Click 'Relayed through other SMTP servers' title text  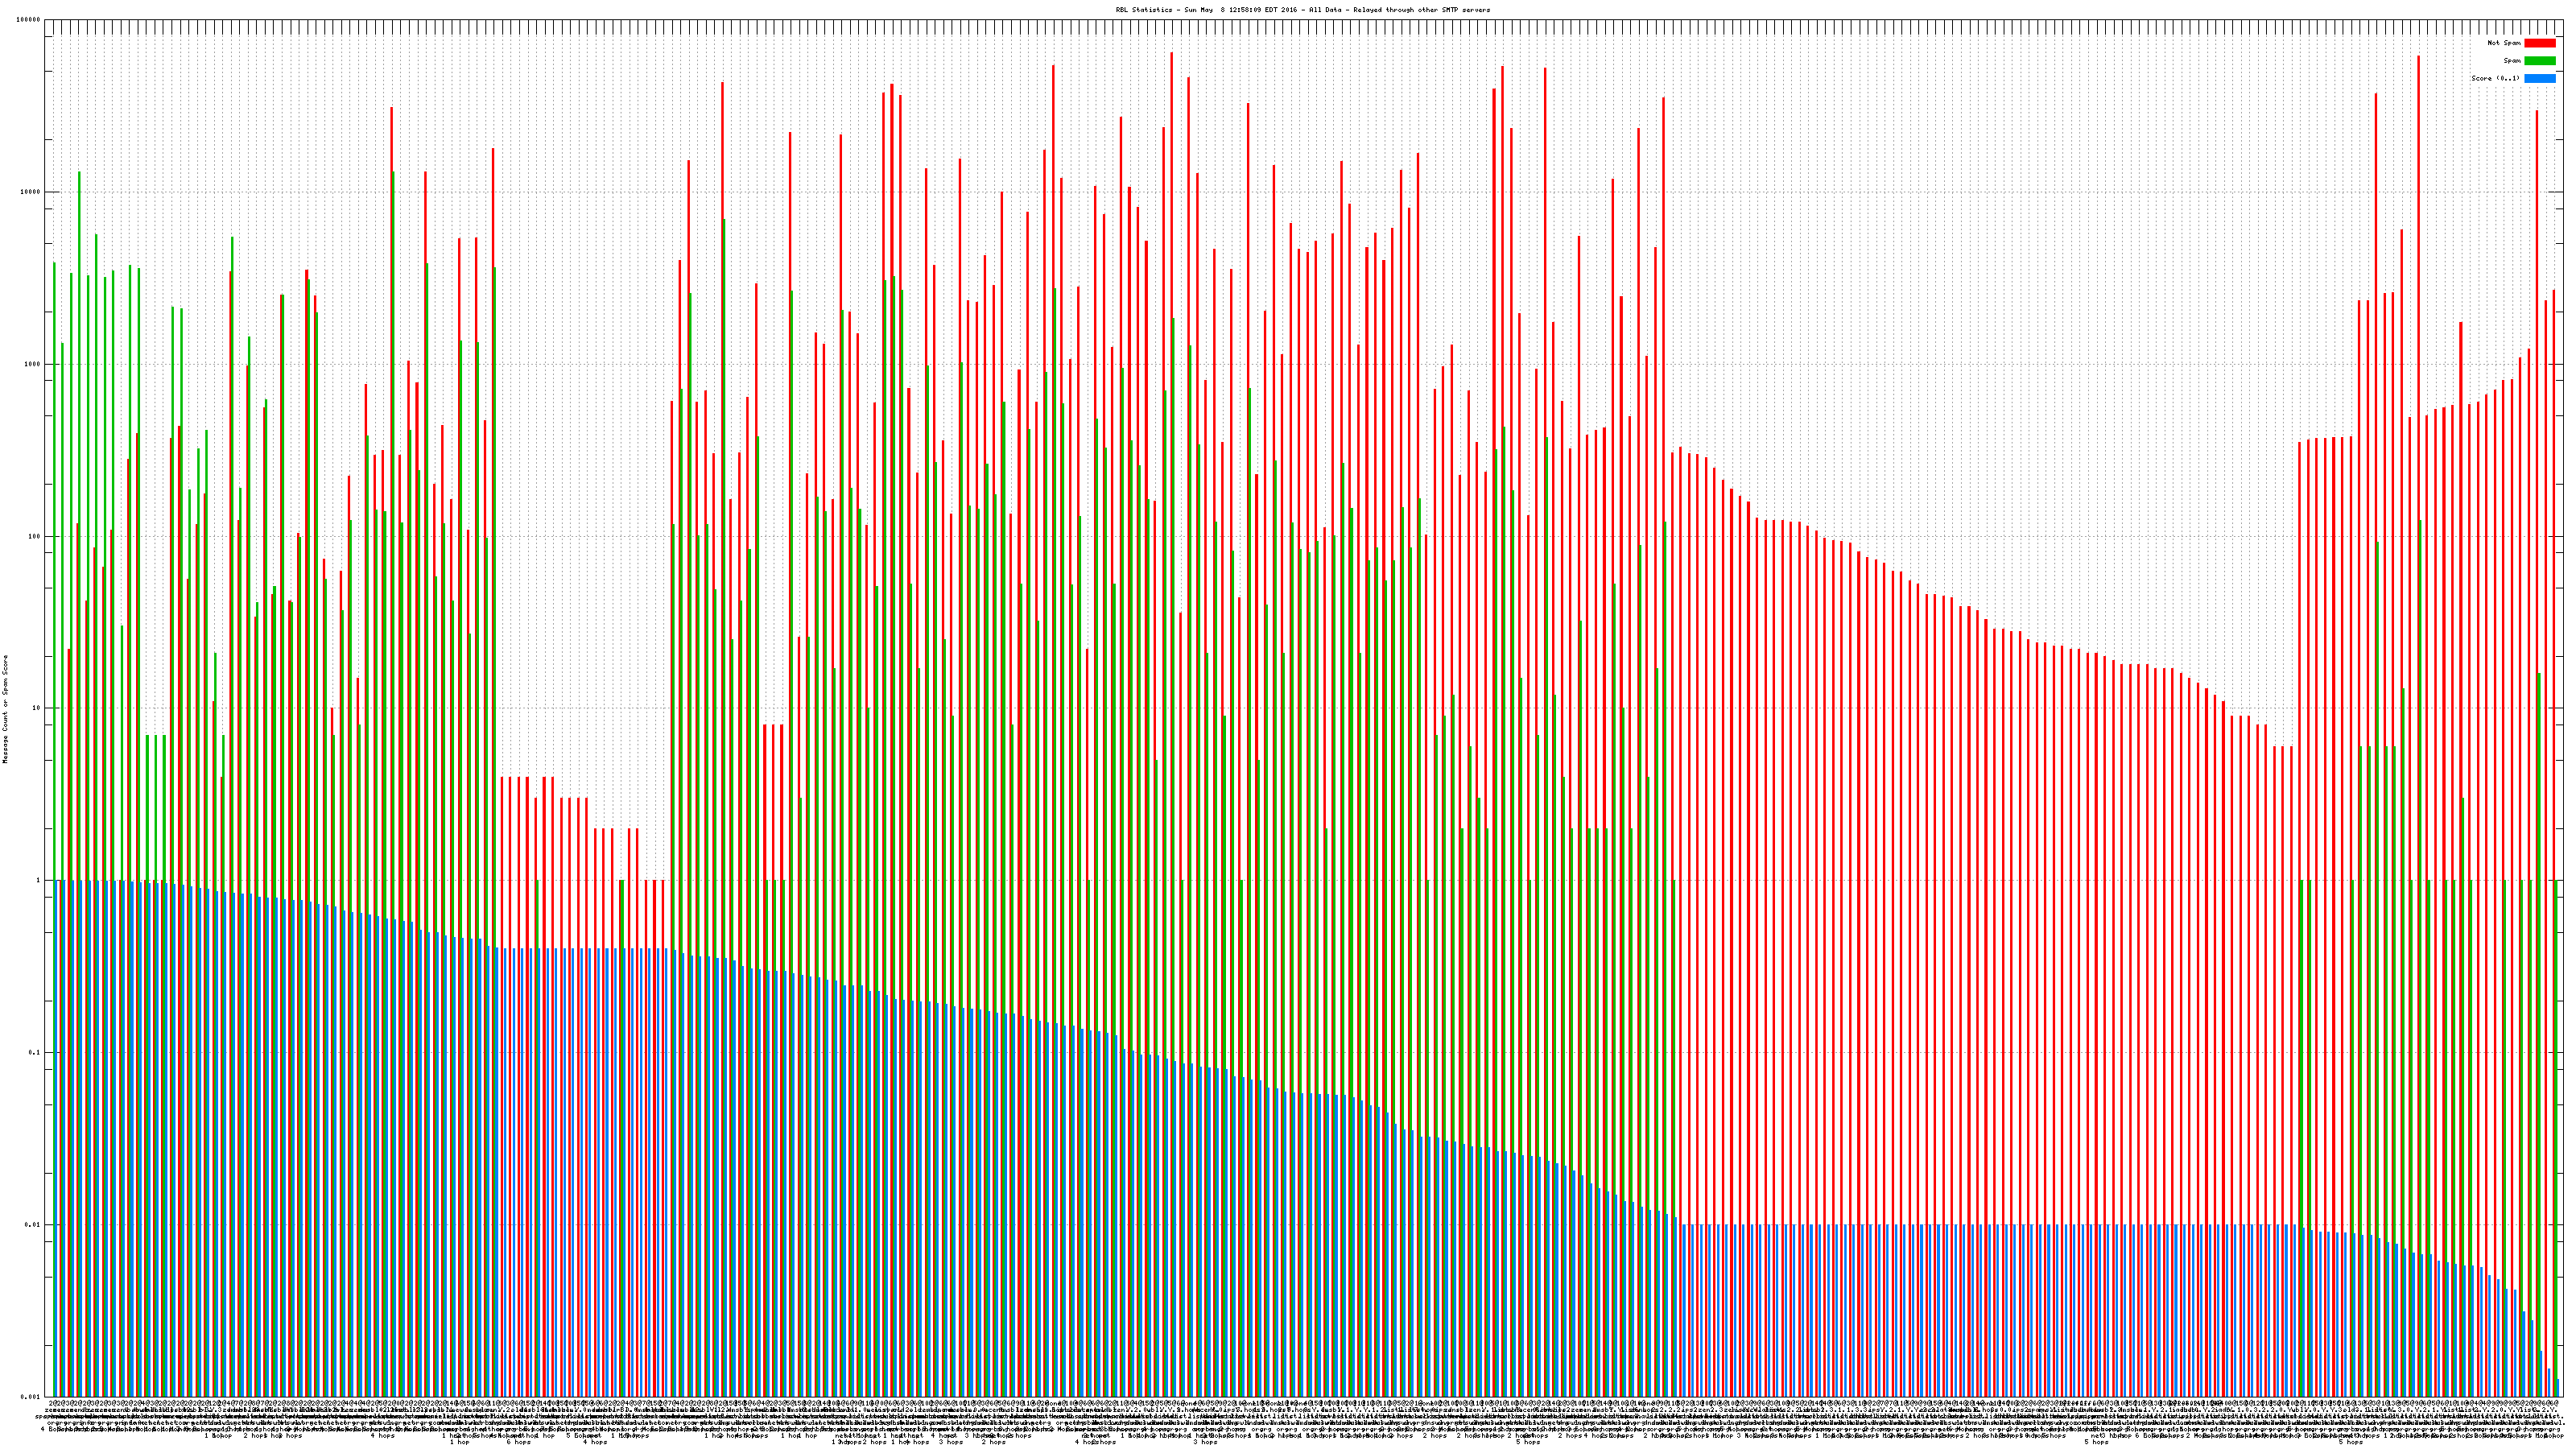[x=1421, y=10]
